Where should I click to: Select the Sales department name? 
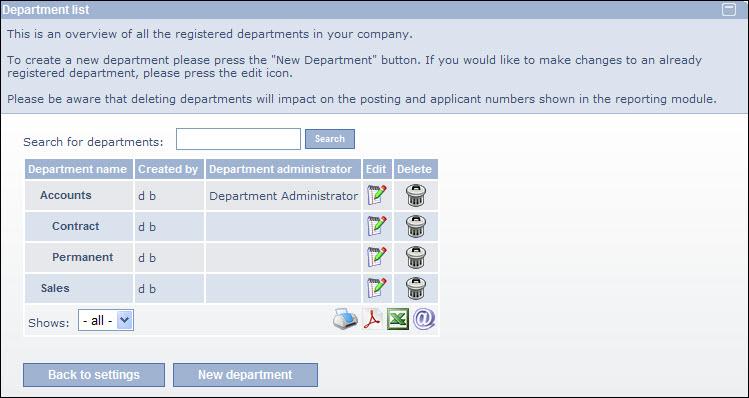click(55, 289)
